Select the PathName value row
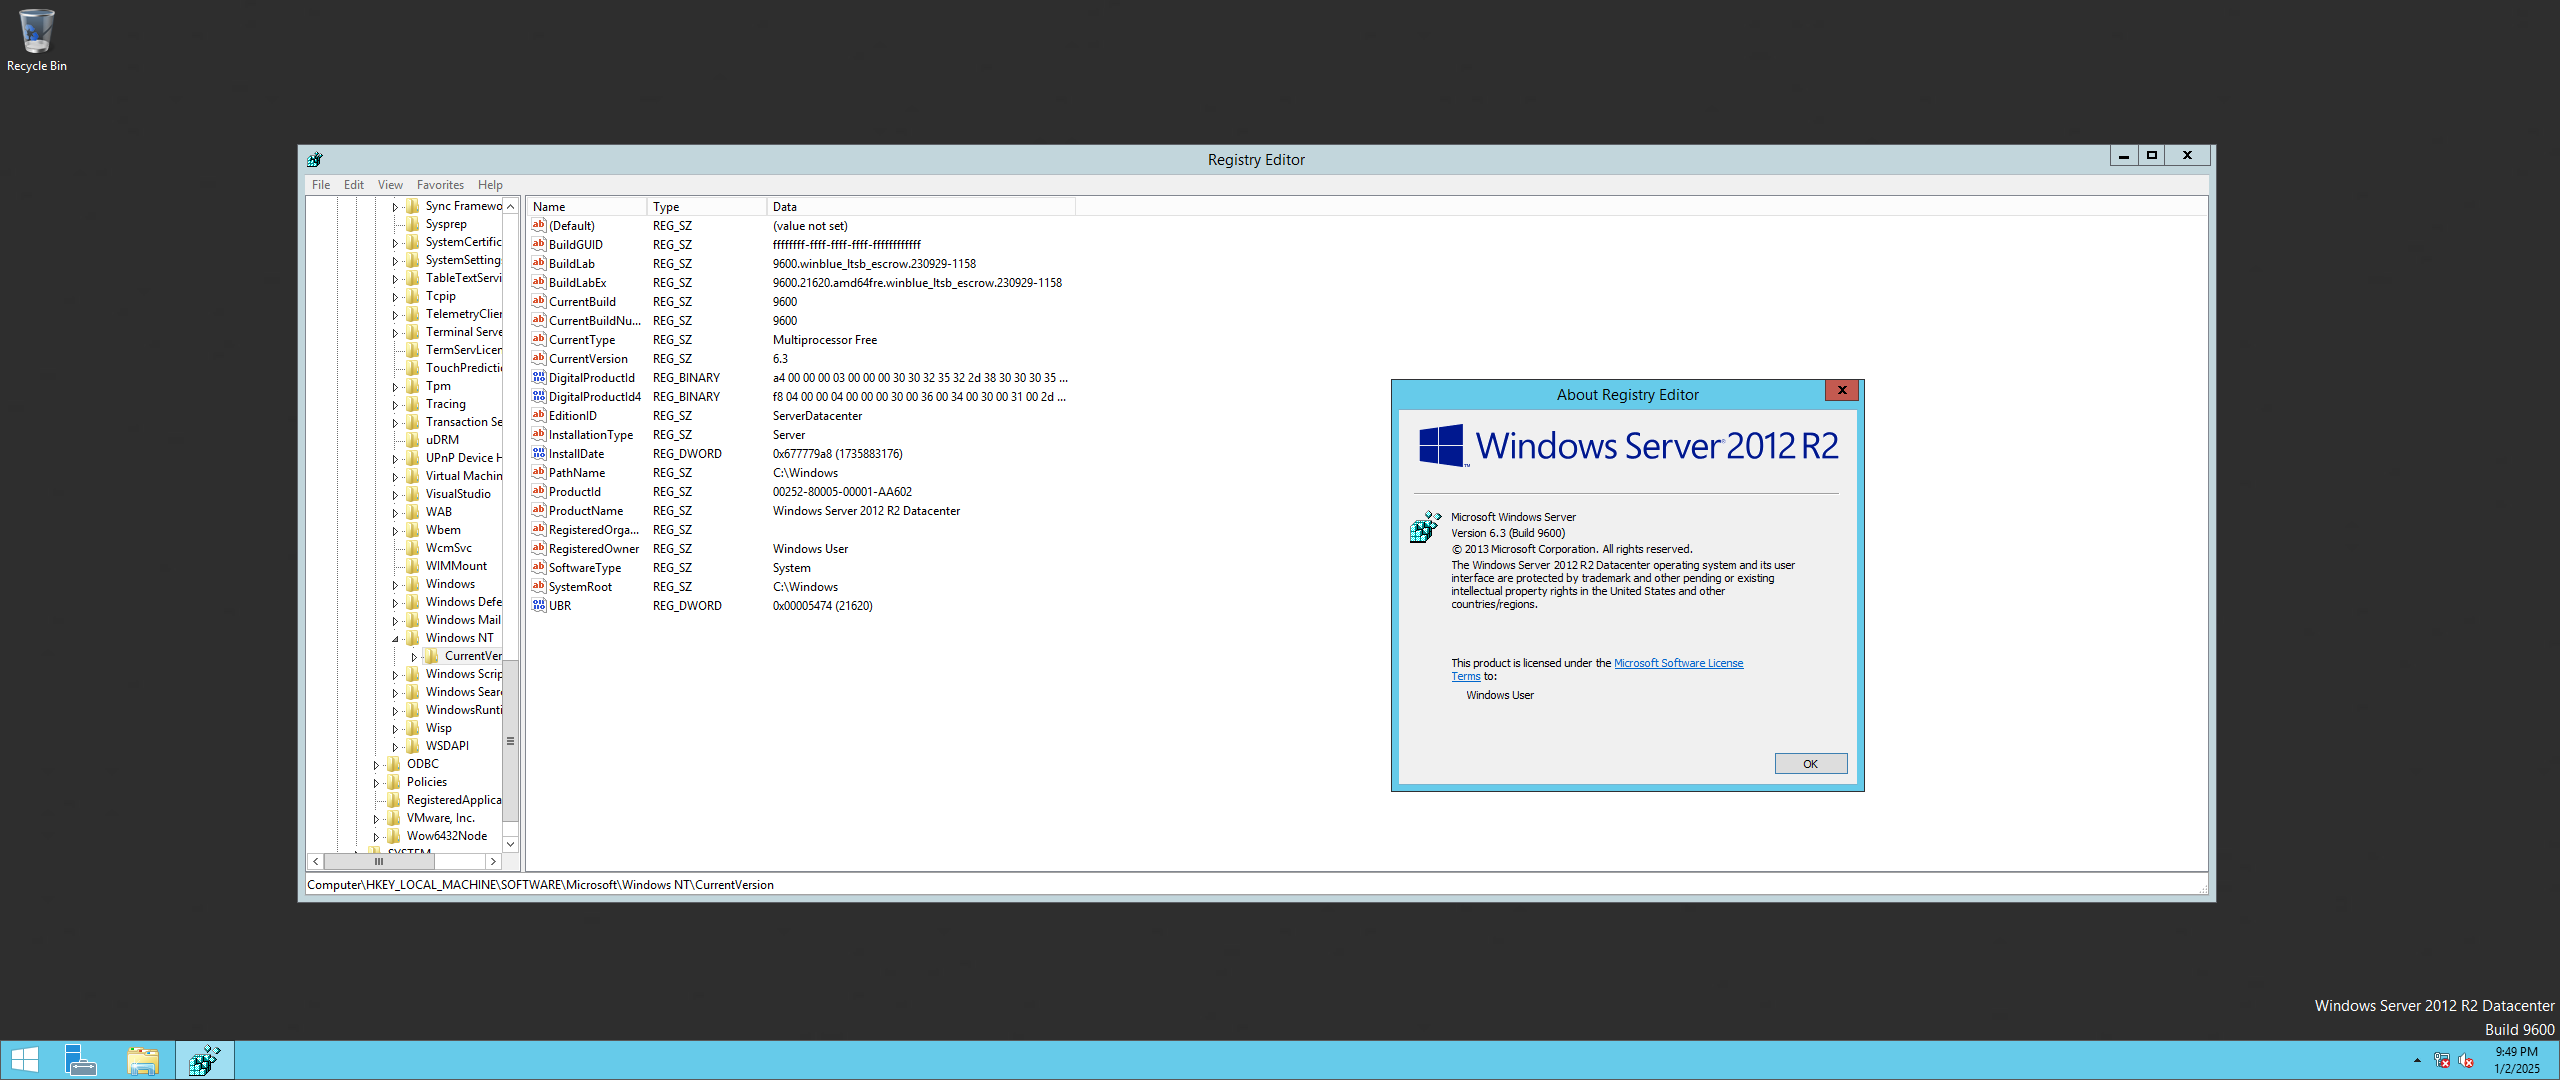Viewport: 2560px width, 1080px height. click(800, 472)
